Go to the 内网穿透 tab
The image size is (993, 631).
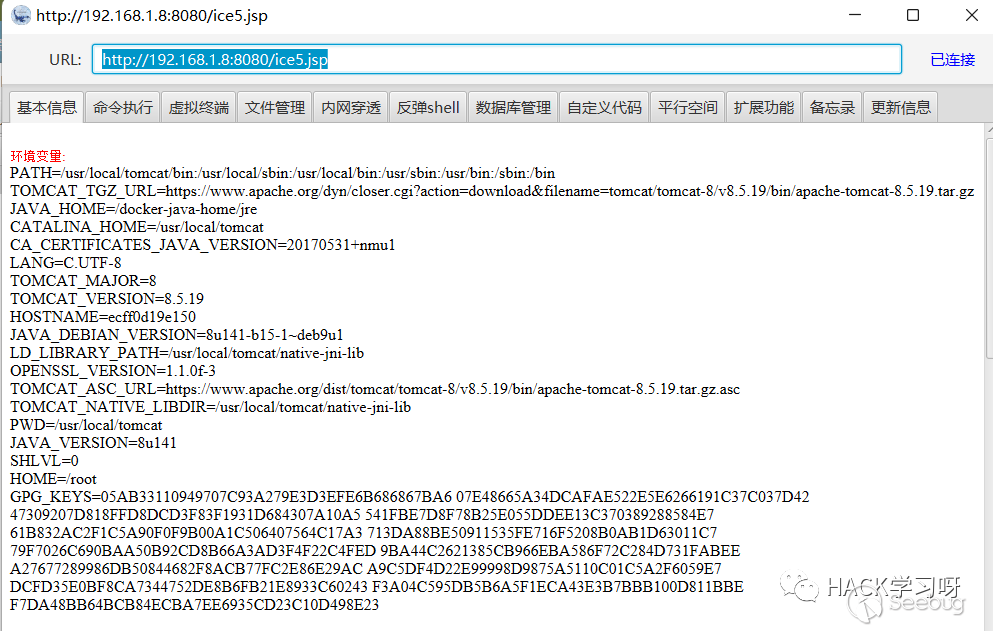point(350,107)
